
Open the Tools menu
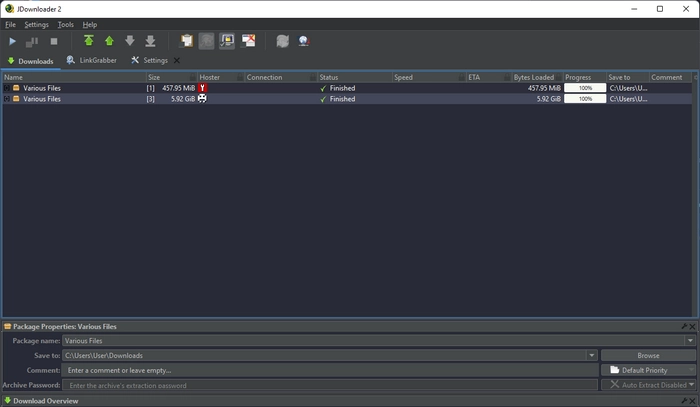[x=66, y=25]
